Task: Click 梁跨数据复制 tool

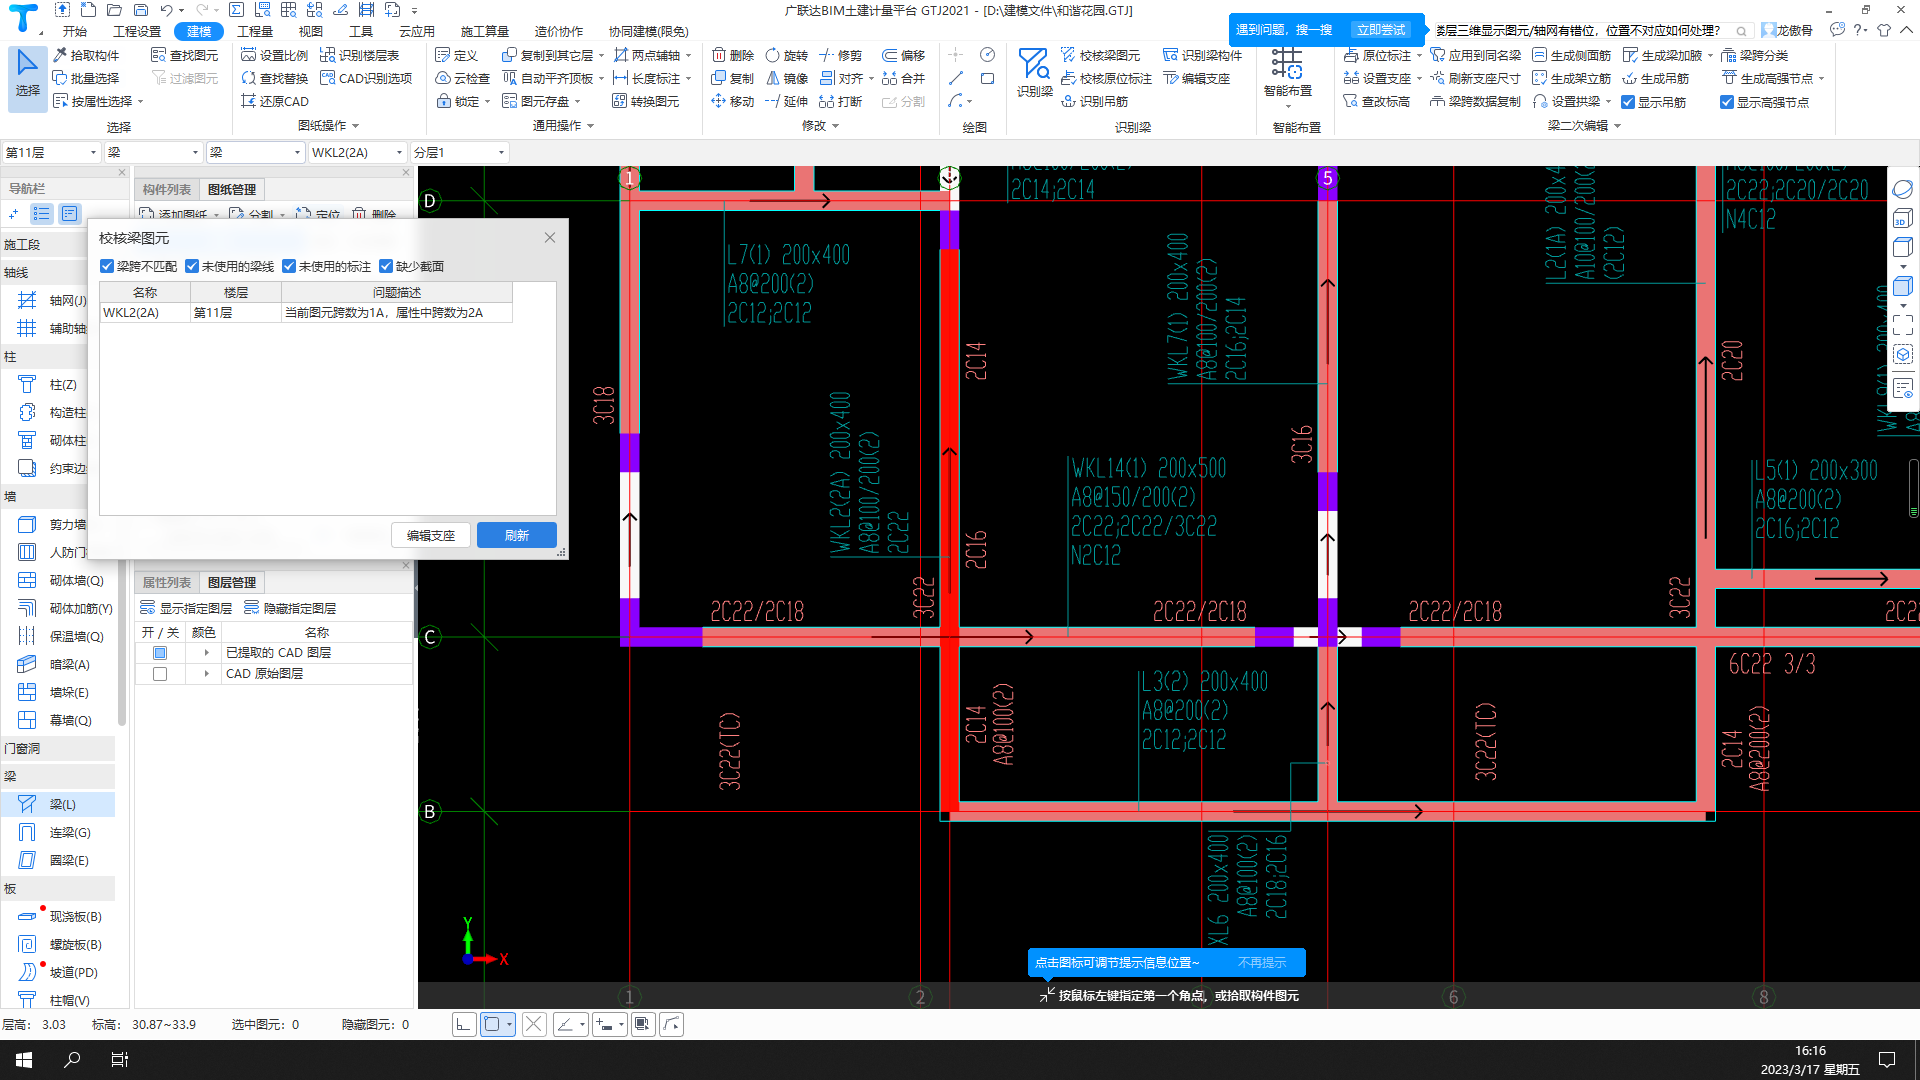Action: [x=1475, y=101]
